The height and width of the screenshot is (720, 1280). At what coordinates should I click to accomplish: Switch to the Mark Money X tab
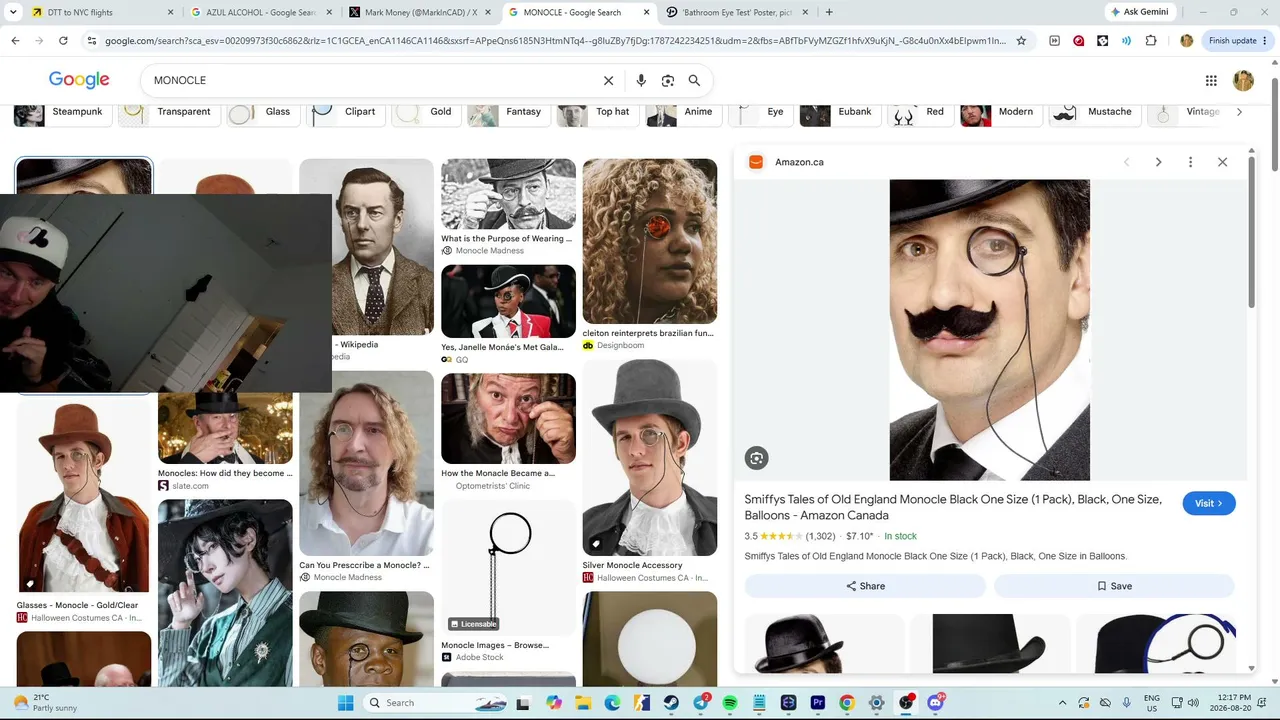[419, 12]
